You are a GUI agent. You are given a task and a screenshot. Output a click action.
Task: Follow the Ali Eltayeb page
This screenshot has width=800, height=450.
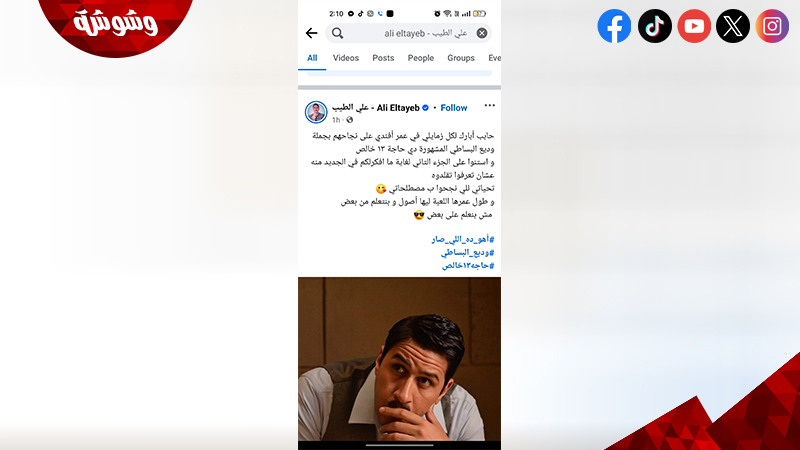tap(454, 108)
